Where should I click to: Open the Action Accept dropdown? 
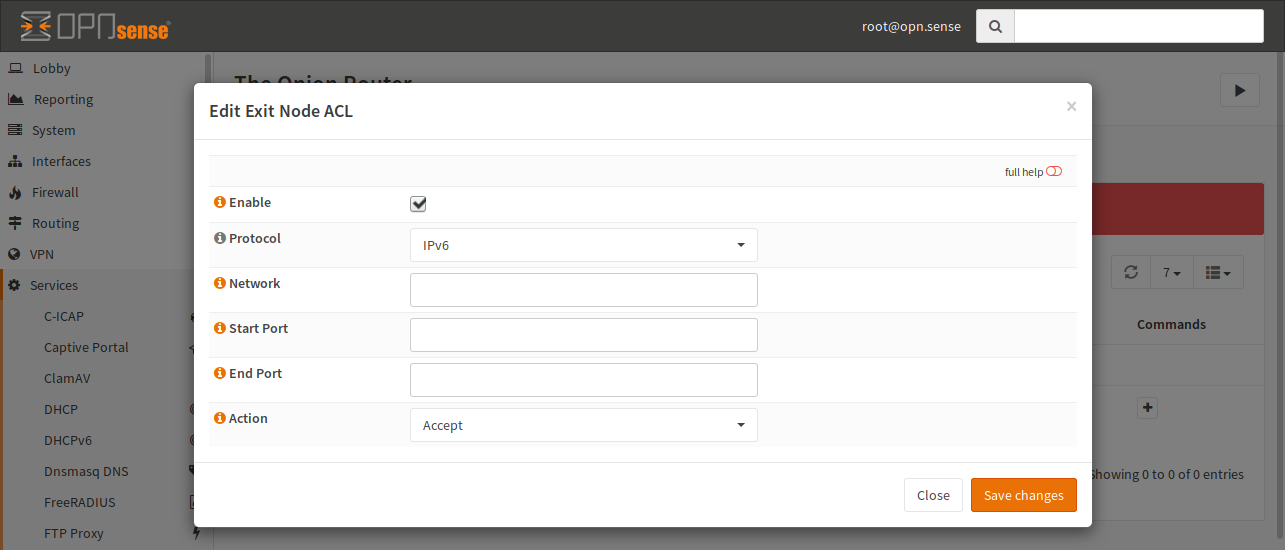(583, 425)
